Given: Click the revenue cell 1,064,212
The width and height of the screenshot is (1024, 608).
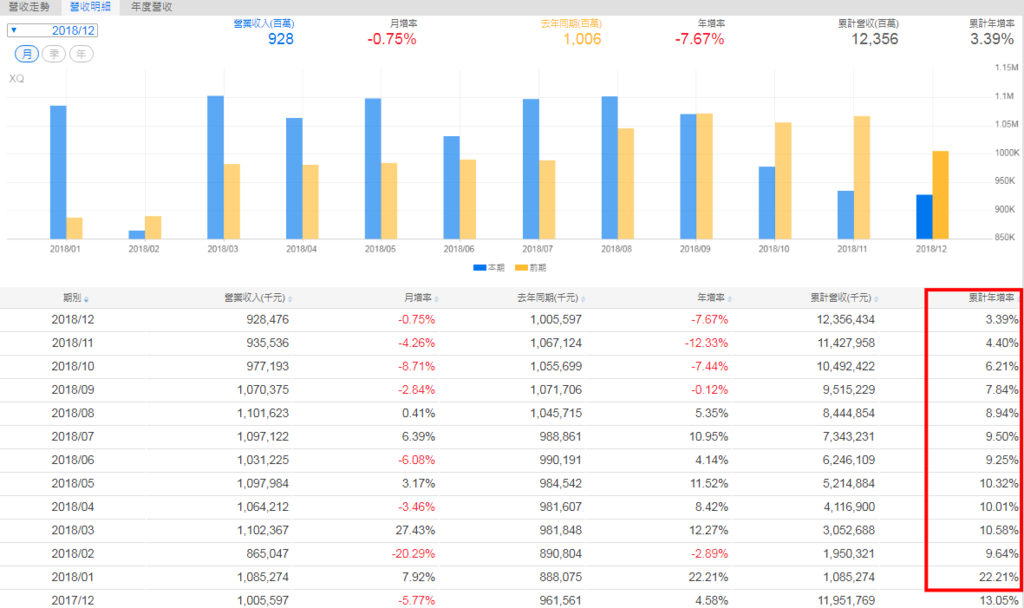Looking at the screenshot, I should pyautogui.click(x=263, y=507).
